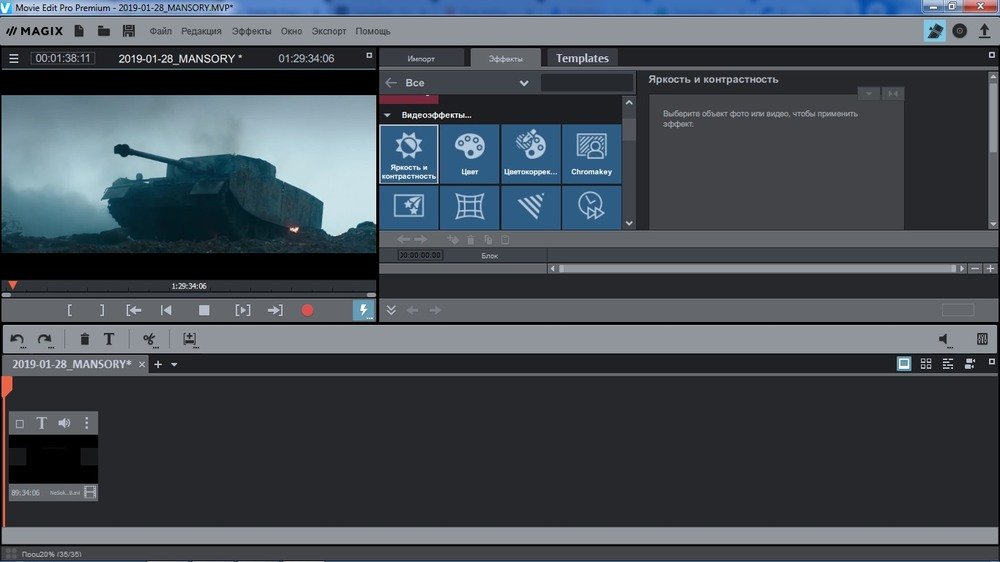Open the audio mixer icon

pyautogui.click(x=982, y=339)
